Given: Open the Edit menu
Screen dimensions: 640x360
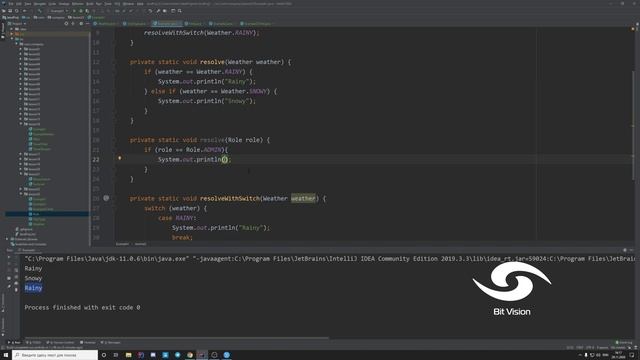Looking at the screenshot, I should click(x=19, y=4).
